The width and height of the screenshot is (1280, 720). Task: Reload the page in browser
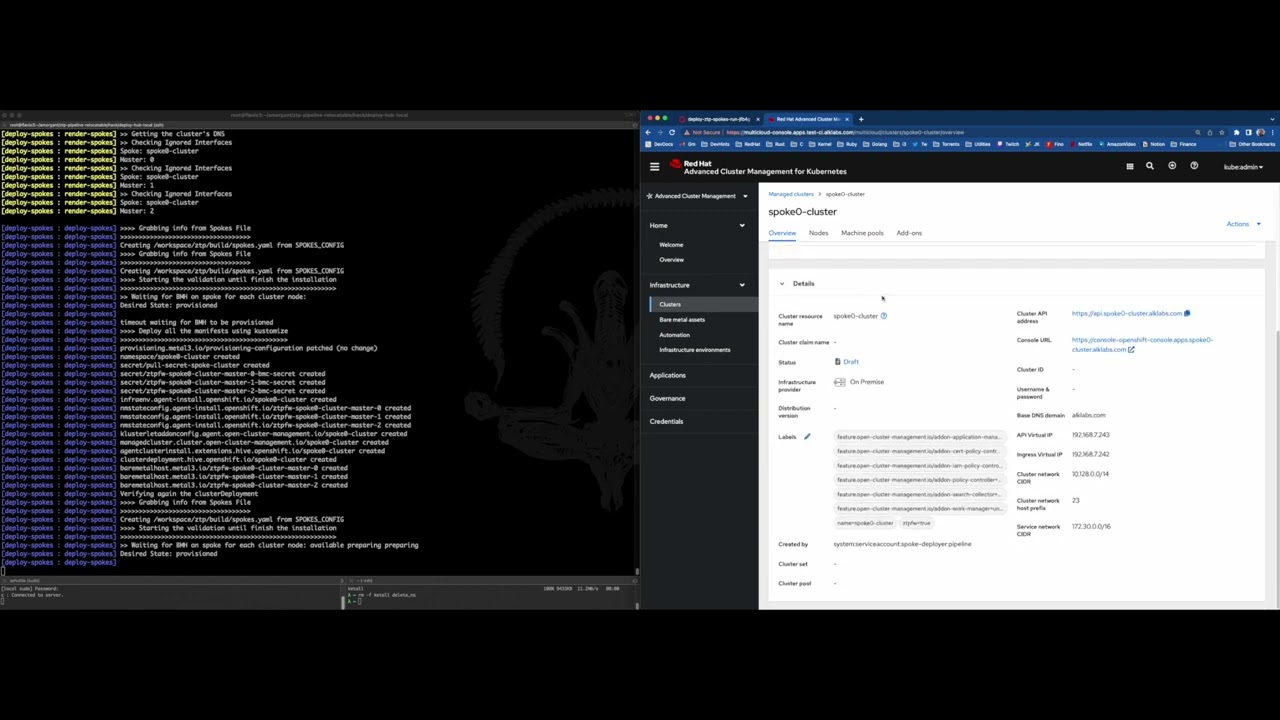click(x=672, y=132)
